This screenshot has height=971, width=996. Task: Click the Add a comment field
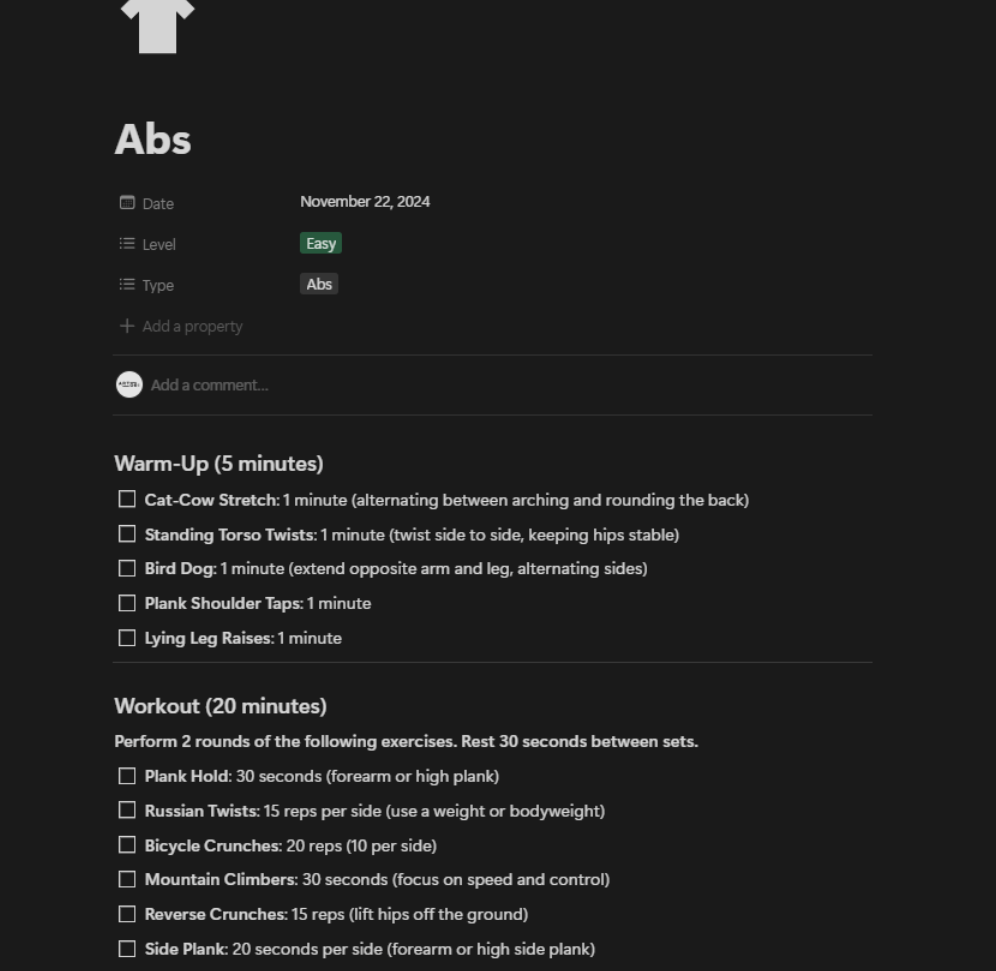[x=210, y=384]
